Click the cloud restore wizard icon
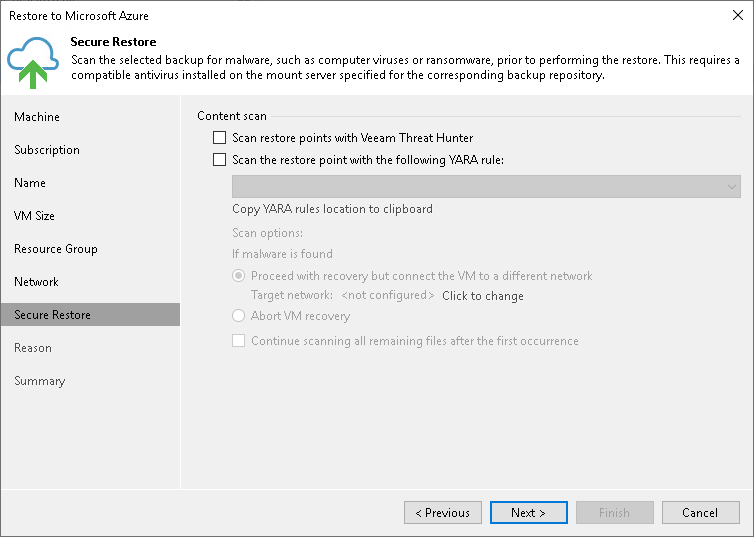 coord(33,62)
